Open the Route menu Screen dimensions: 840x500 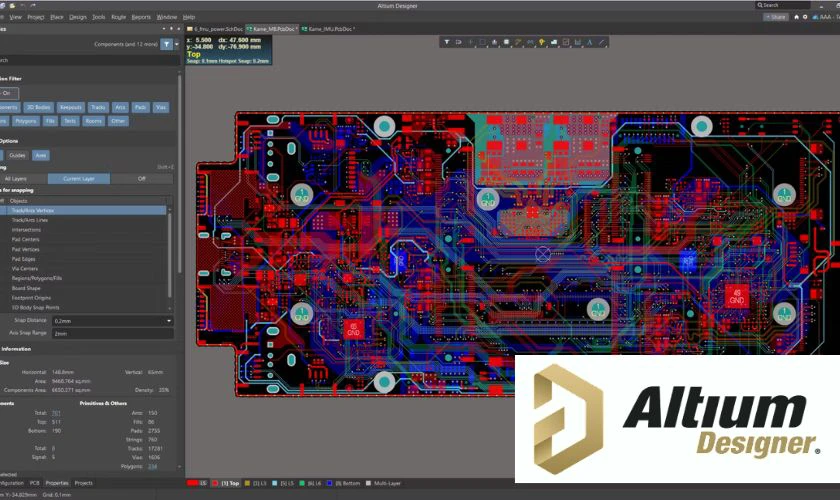click(x=118, y=17)
